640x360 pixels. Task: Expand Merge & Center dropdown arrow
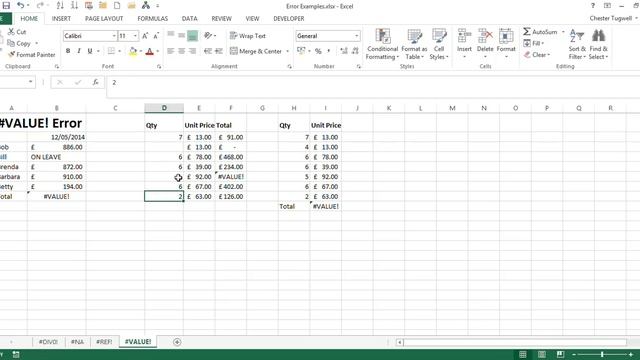click(x=287, y=51)
